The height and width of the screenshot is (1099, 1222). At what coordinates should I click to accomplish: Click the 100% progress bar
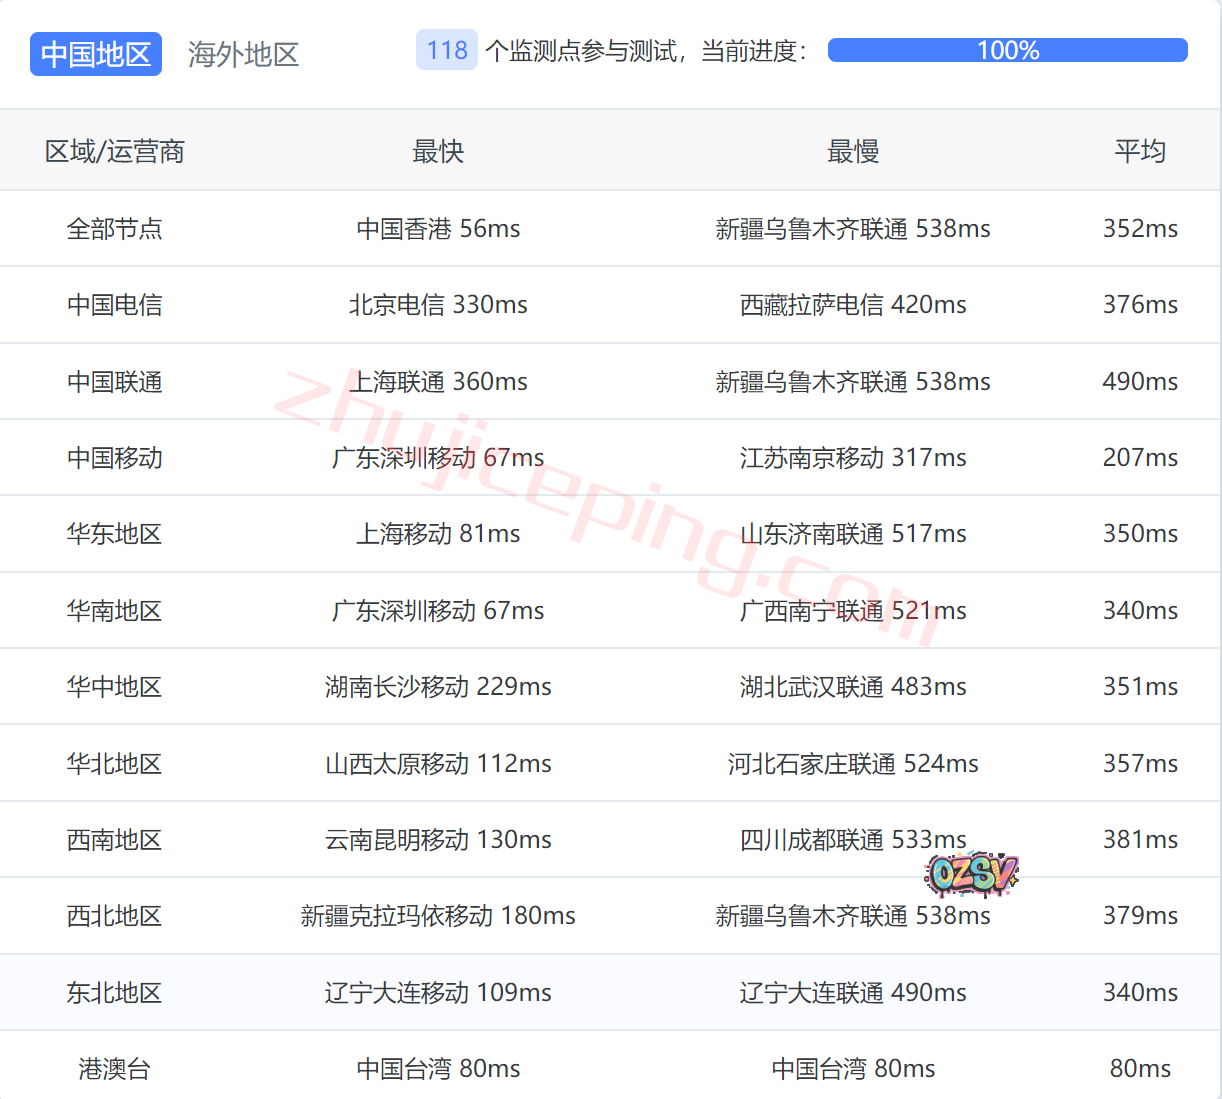[1007, 50]
